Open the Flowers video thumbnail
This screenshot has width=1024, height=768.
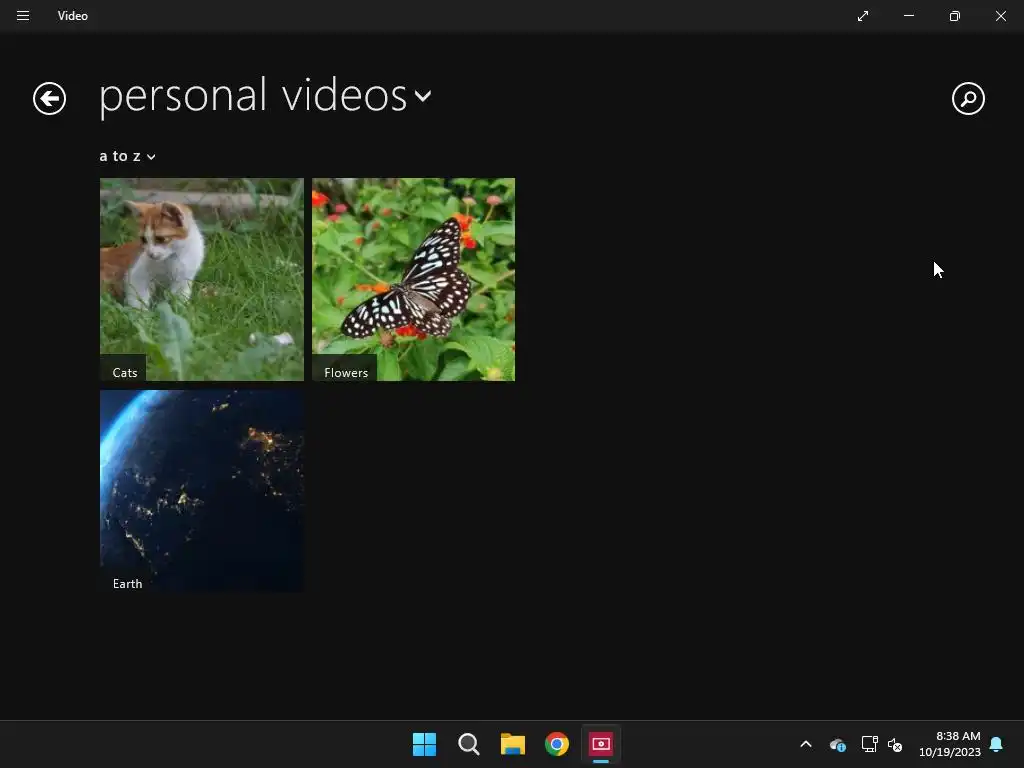413,280
